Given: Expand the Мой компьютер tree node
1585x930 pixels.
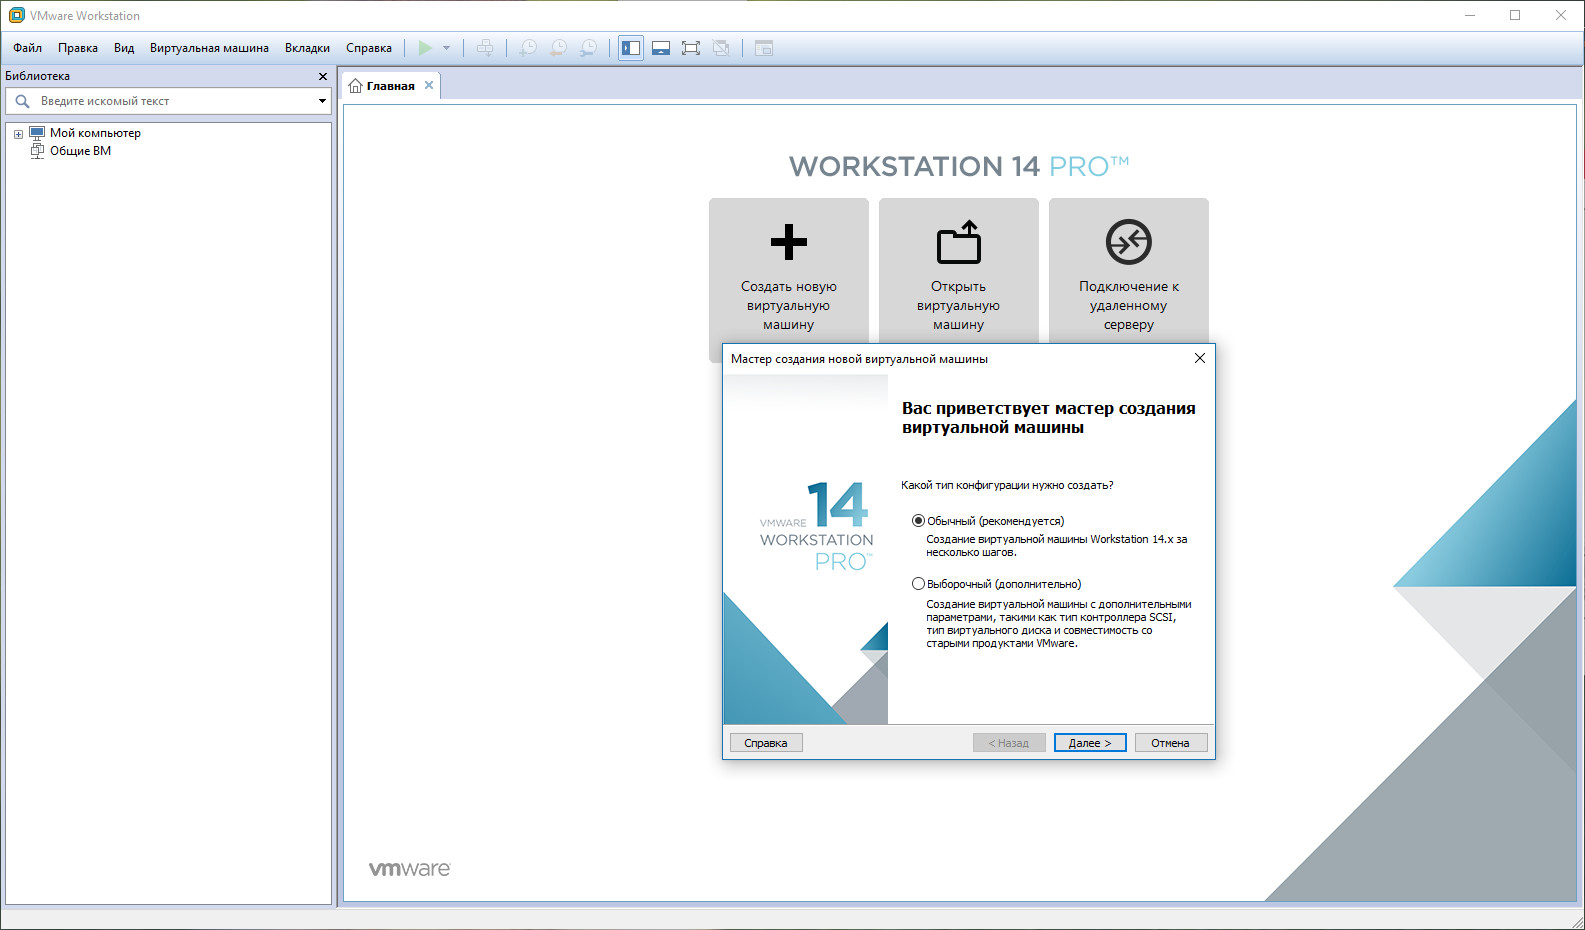Looking at the screenshot, I should [18, 134].
